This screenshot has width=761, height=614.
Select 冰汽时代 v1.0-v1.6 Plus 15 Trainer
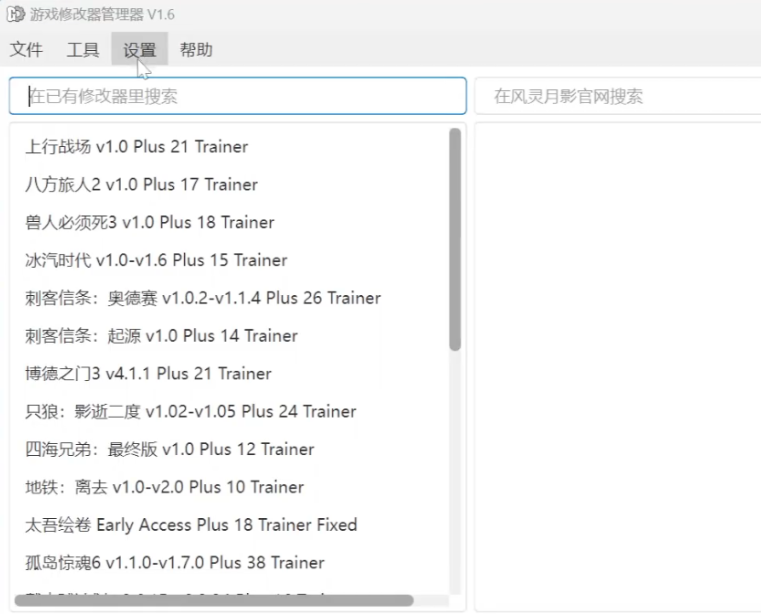(x=156, y=260)
